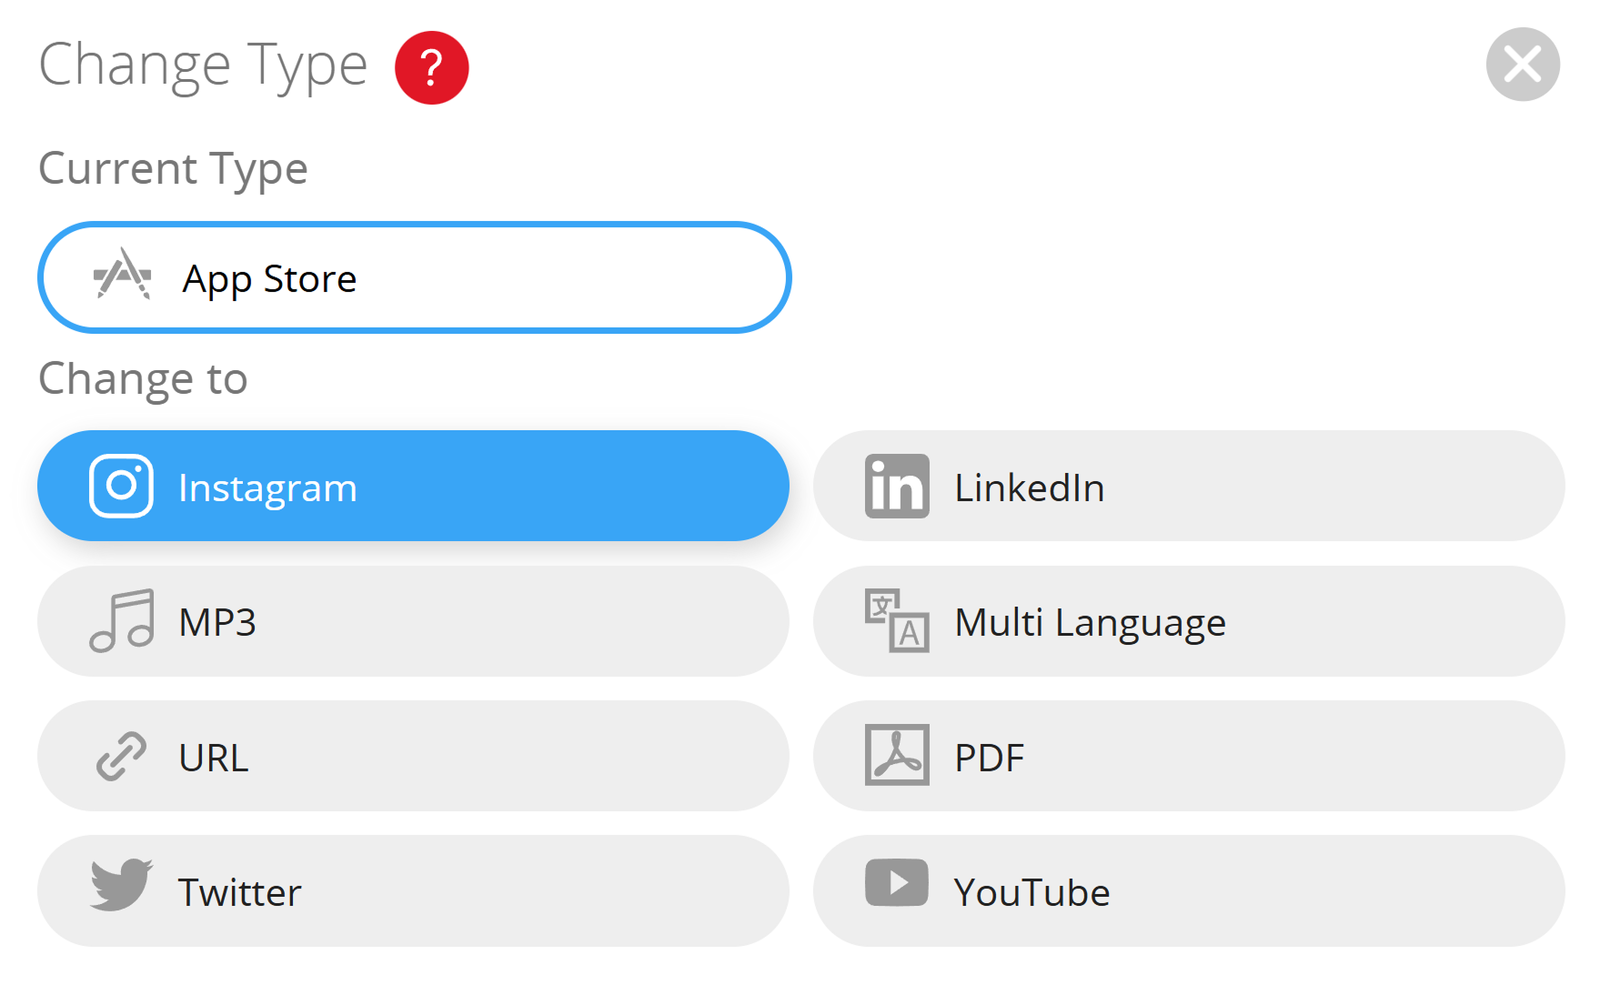
Task: Switch the type to YouTube
Action: (x=1188, y=891)
